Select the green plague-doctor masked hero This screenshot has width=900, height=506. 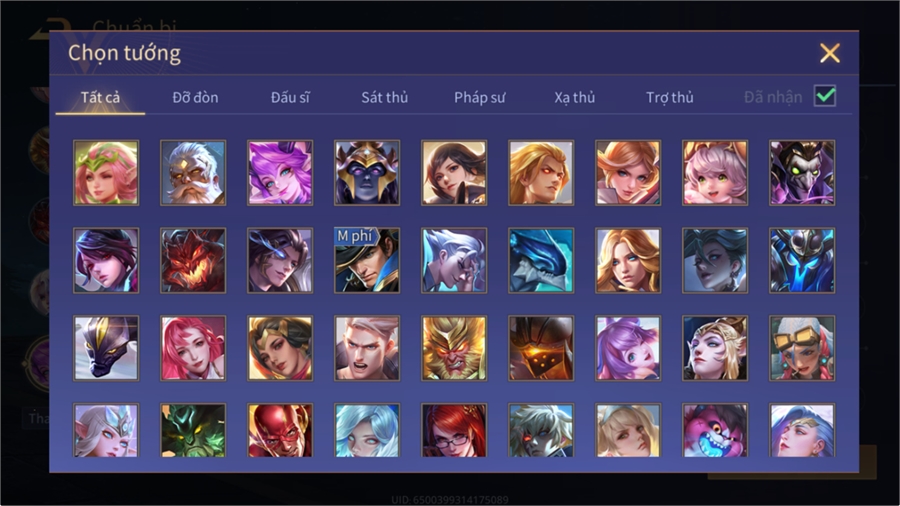click(x=802, y=173)
